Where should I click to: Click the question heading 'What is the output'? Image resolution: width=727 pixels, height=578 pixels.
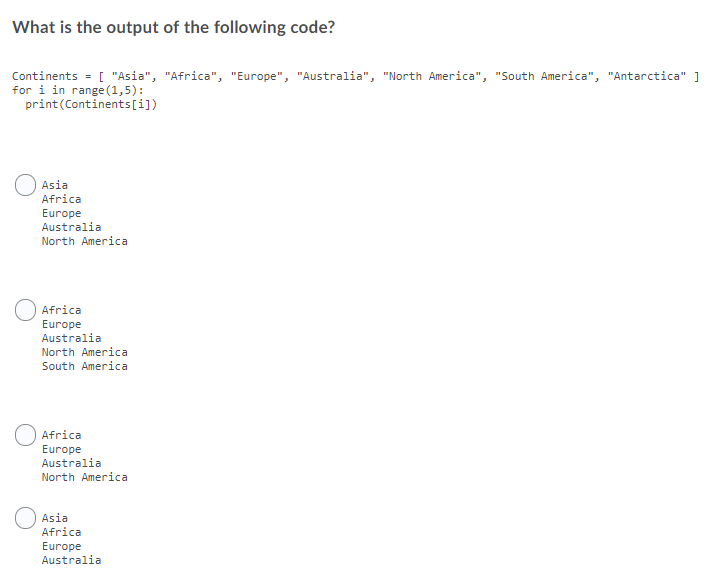click(173, 27)
